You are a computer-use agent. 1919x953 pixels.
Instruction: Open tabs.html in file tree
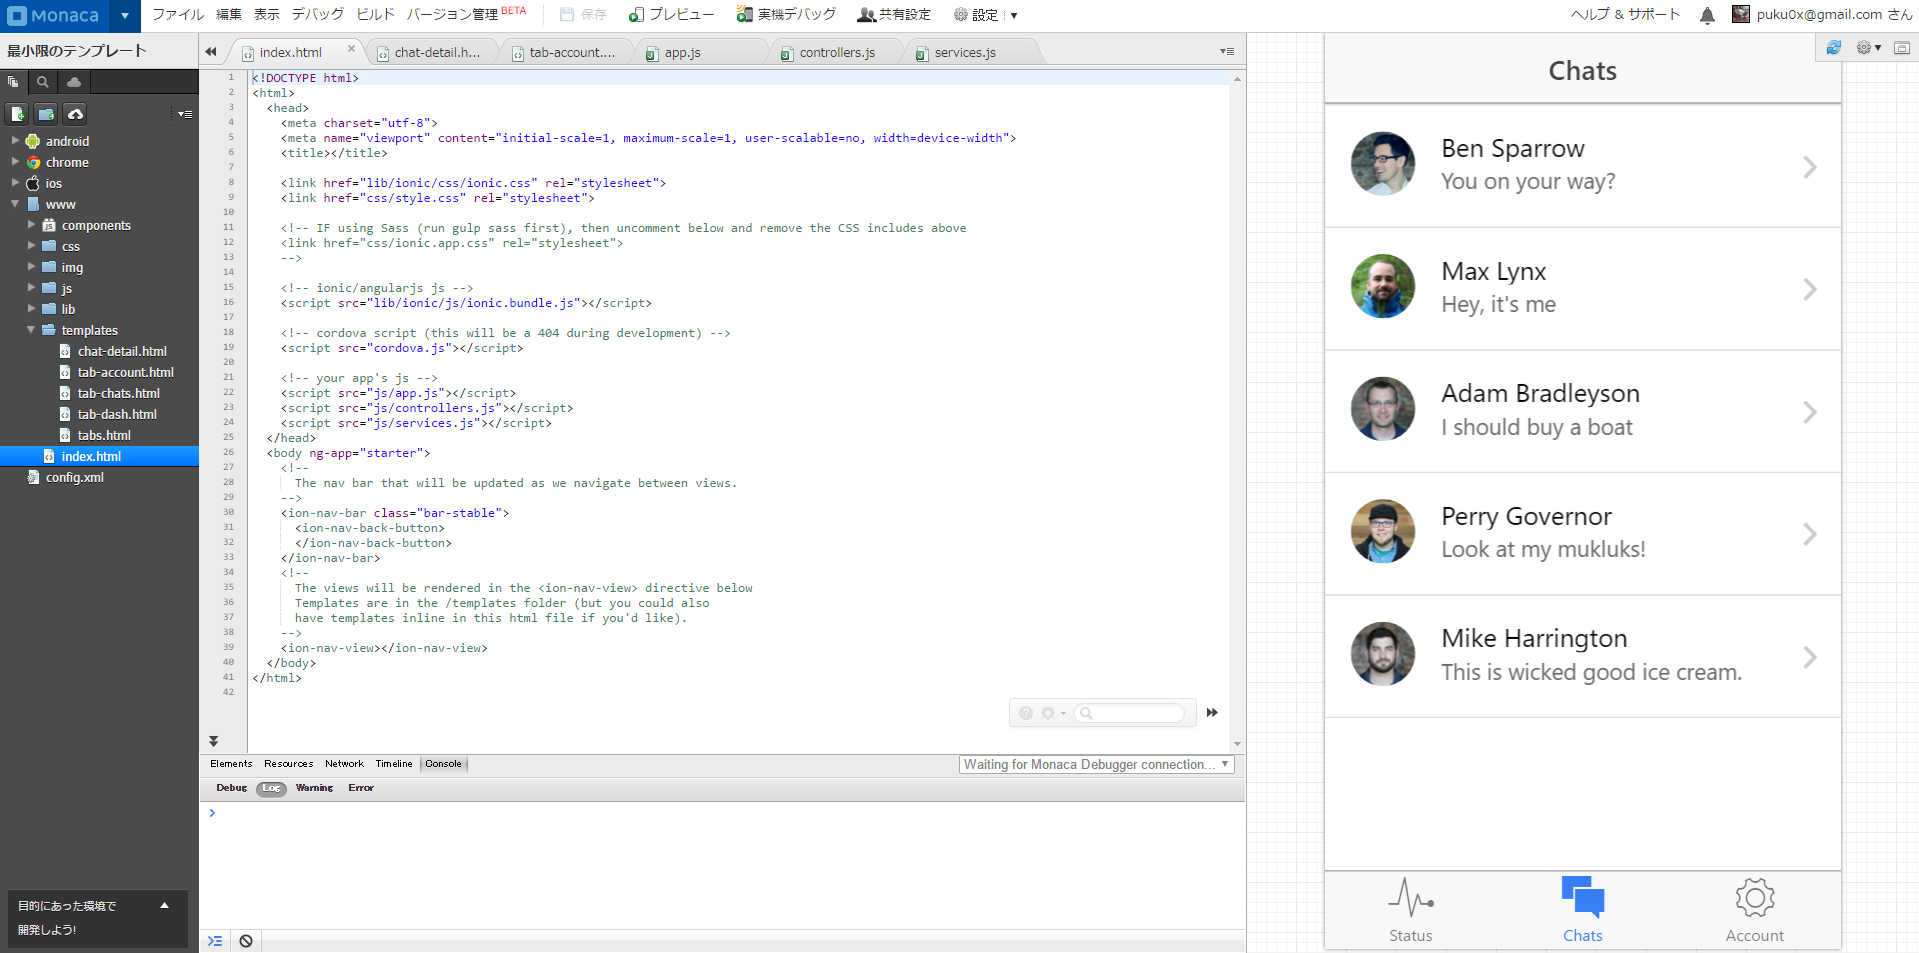(x=104, y=435)
